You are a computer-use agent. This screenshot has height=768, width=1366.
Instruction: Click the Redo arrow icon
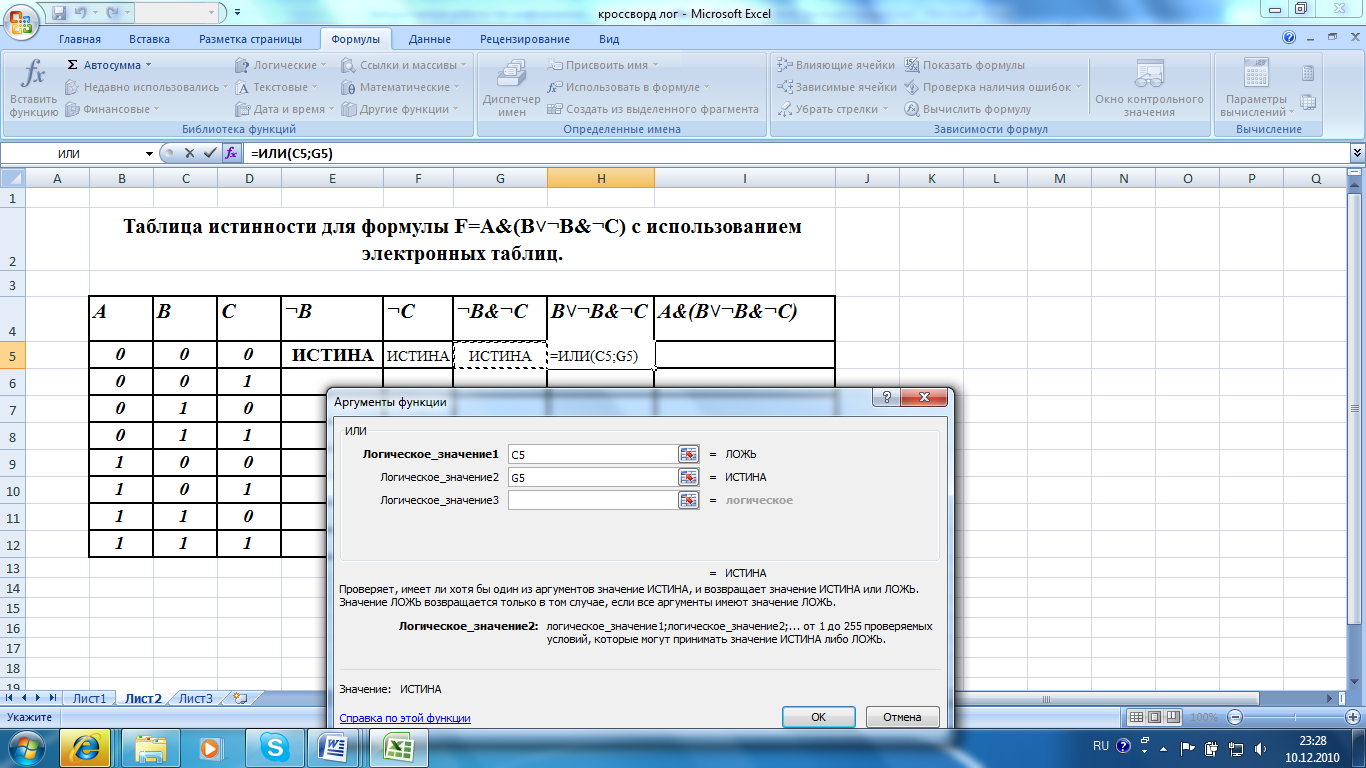point(113,13)
